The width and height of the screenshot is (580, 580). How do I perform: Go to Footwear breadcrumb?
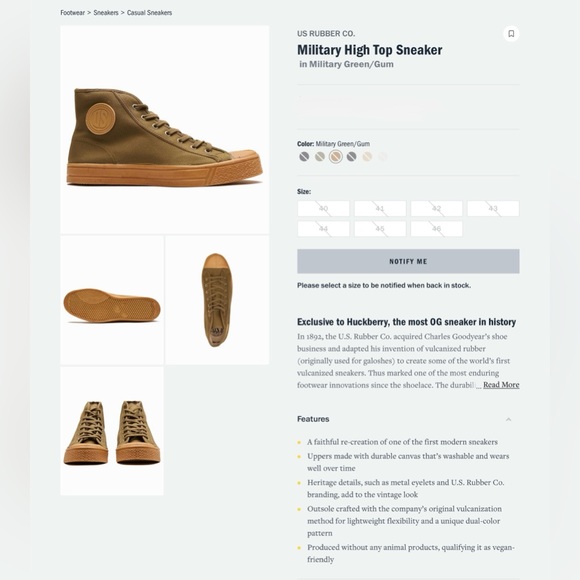(x=72, y=13)
